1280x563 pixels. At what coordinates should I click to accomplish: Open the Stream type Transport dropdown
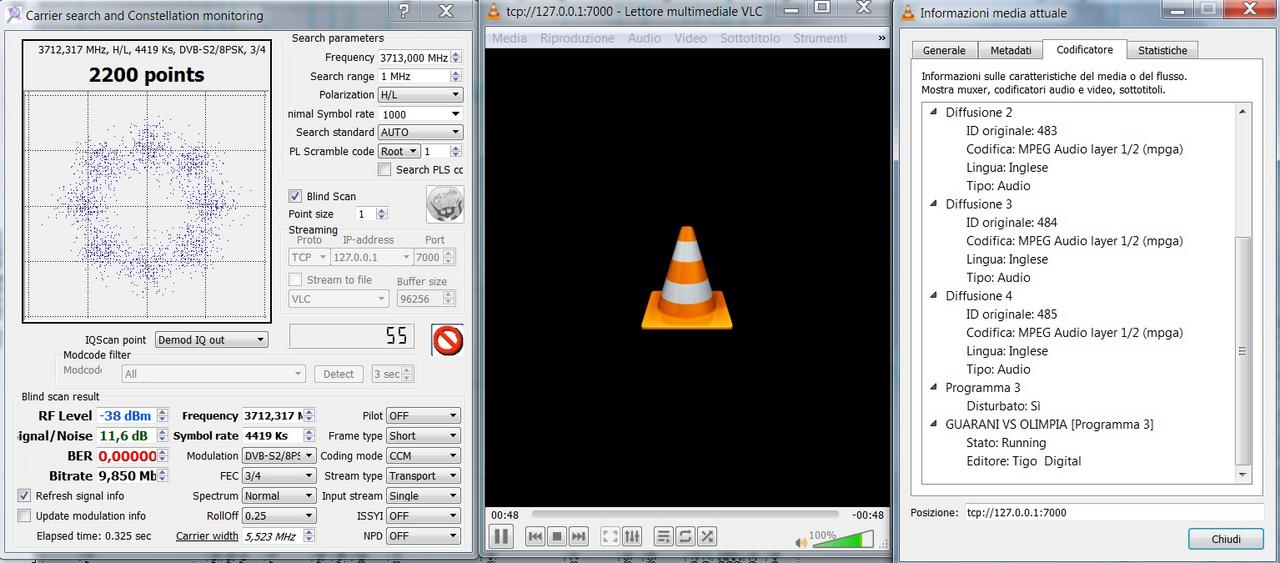[423, 476]
